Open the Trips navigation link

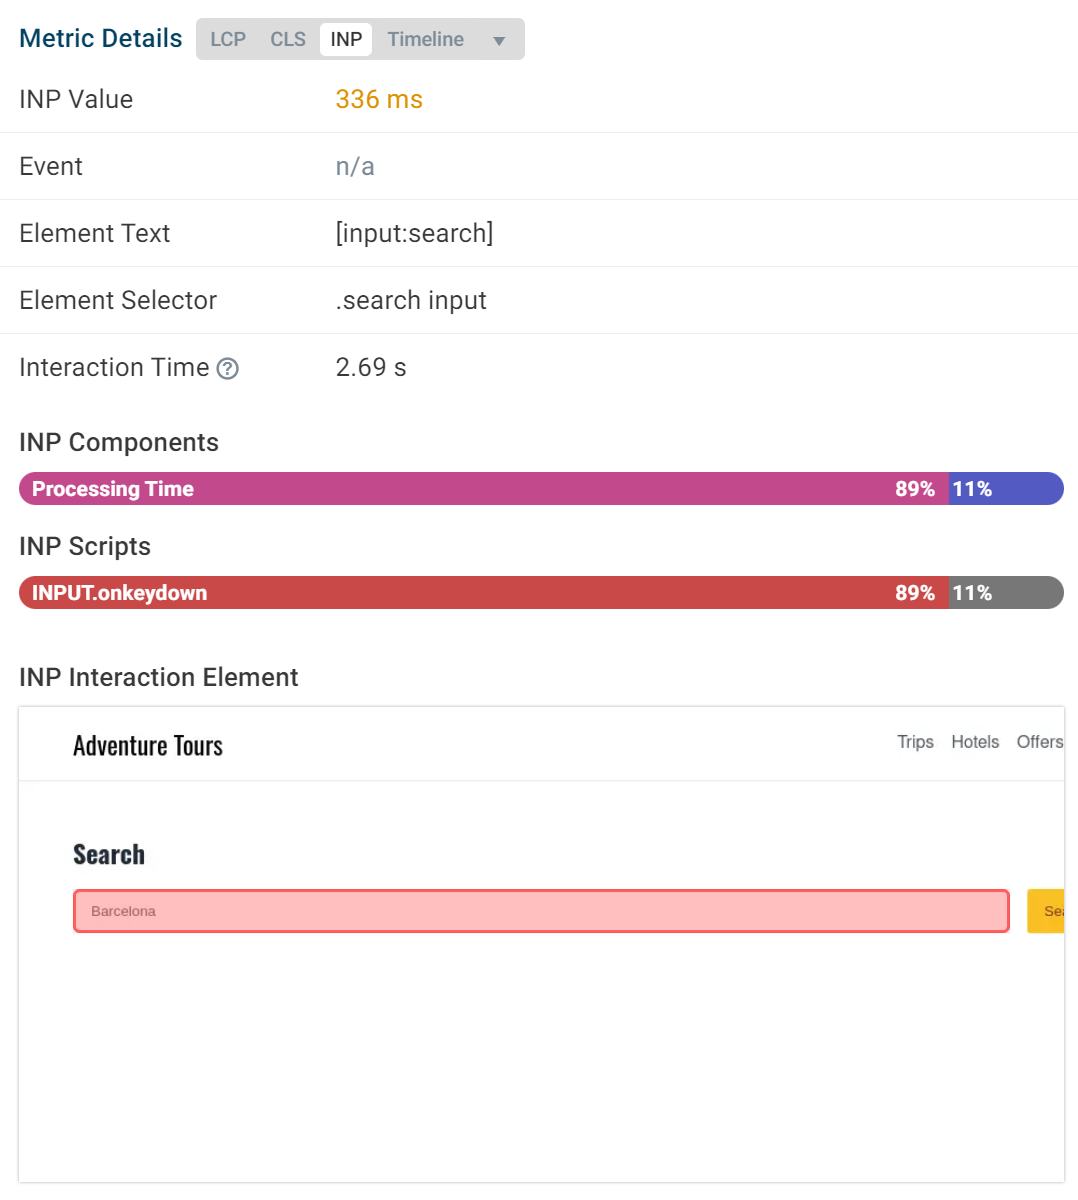click(915, 742)
